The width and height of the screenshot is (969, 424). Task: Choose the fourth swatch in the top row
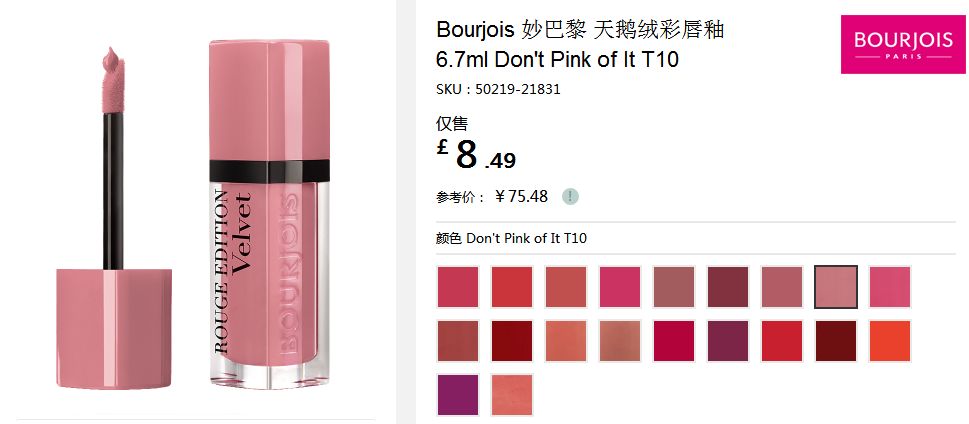tap(620, 287)
